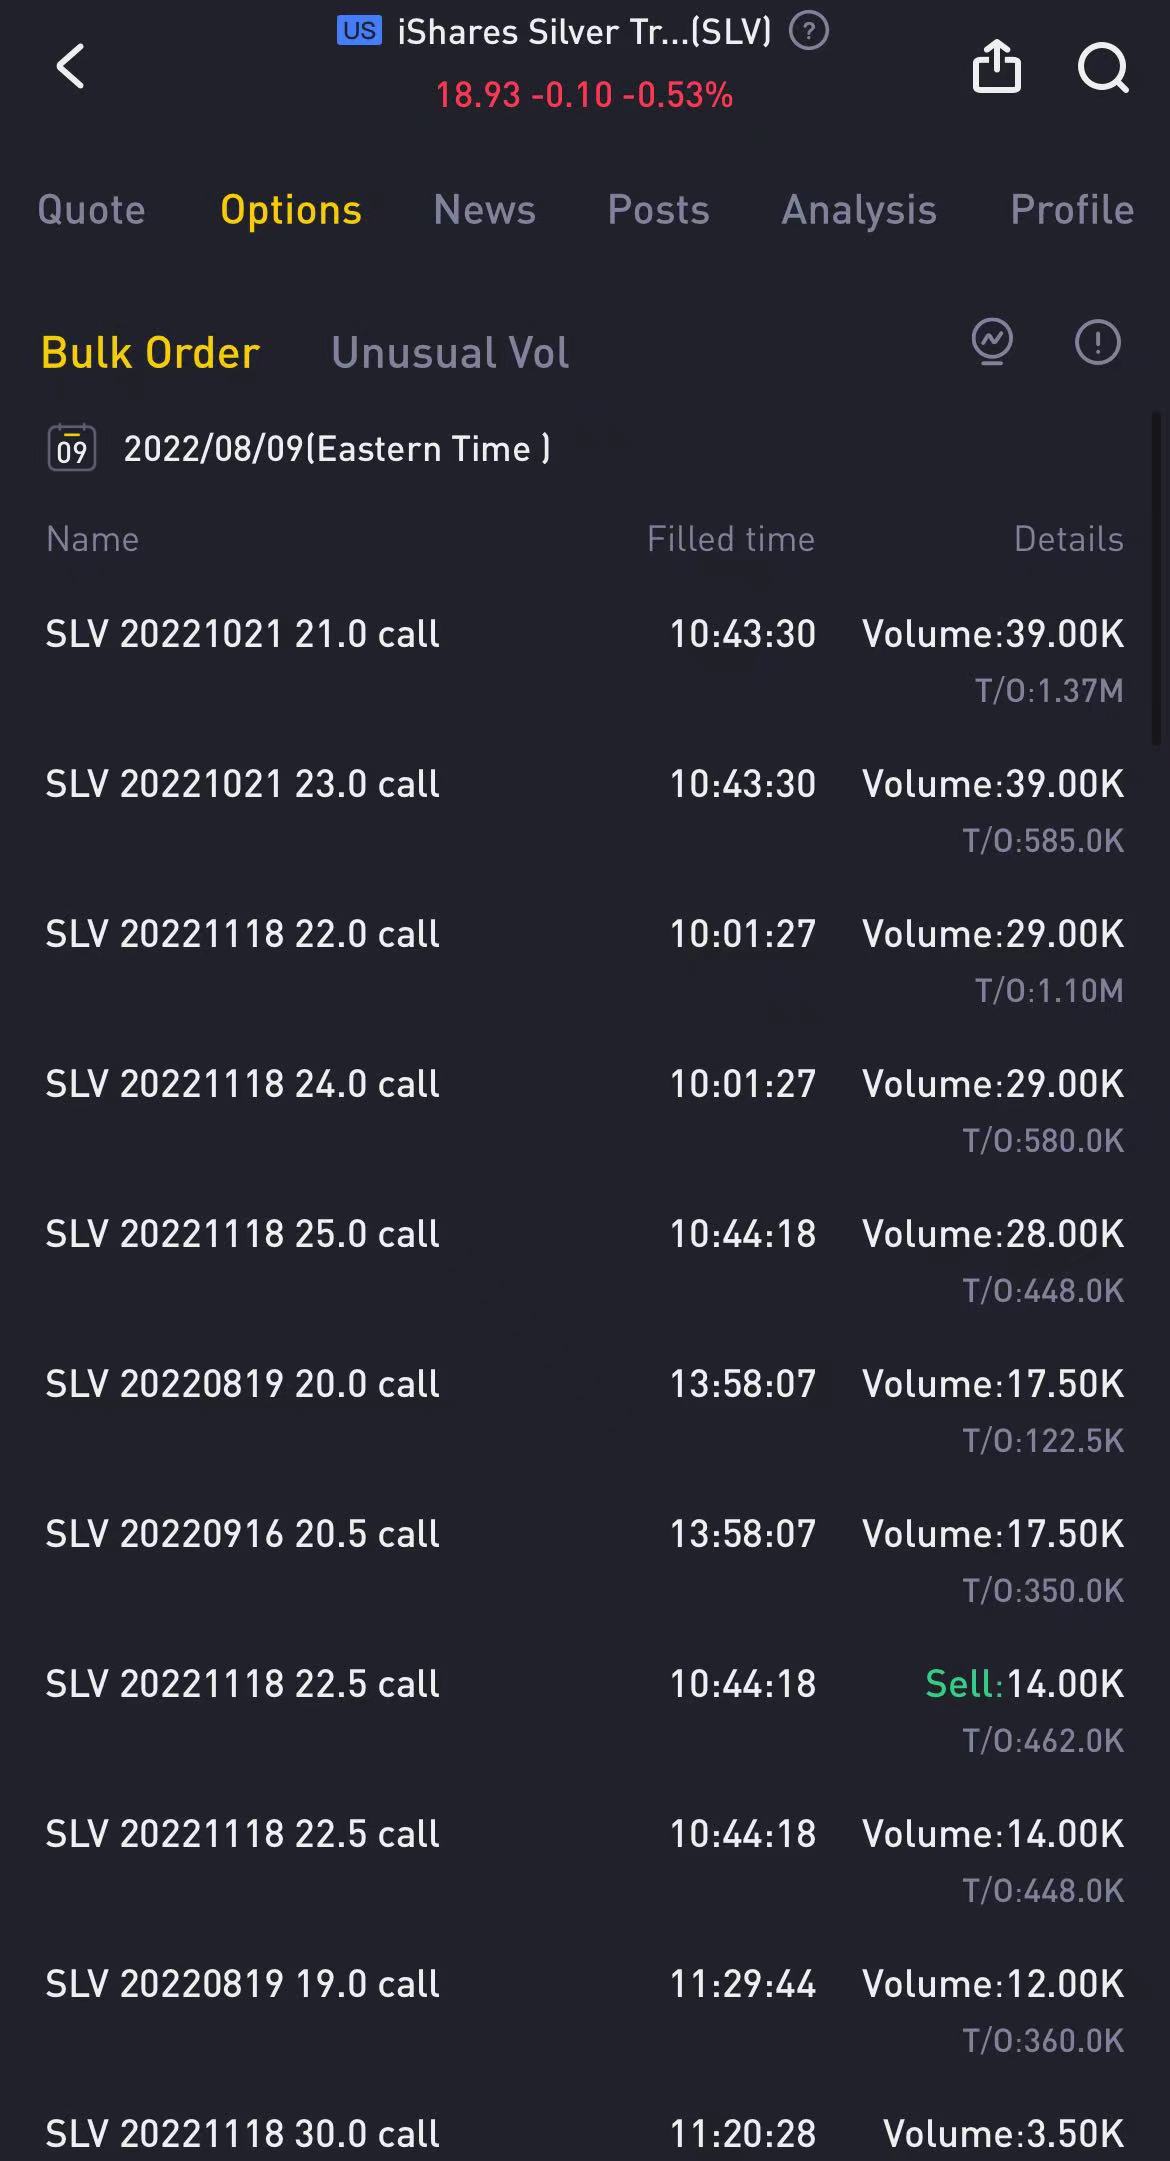The height and width of the screenshot is (2161, 1170).
Task: Tap the exclamation info icon
Action: pyautogui.click(x=1097, y=343)
